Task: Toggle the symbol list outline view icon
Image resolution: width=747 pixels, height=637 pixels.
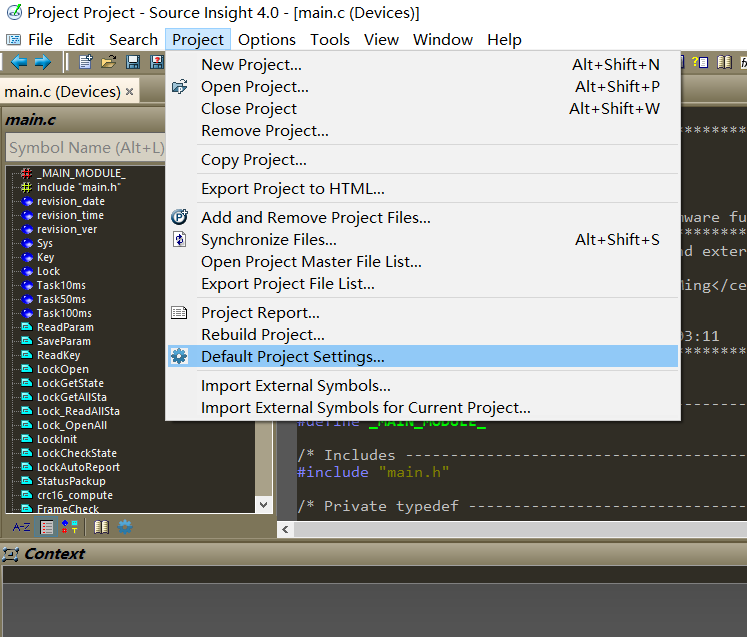Action: click(x=47, y=527)
